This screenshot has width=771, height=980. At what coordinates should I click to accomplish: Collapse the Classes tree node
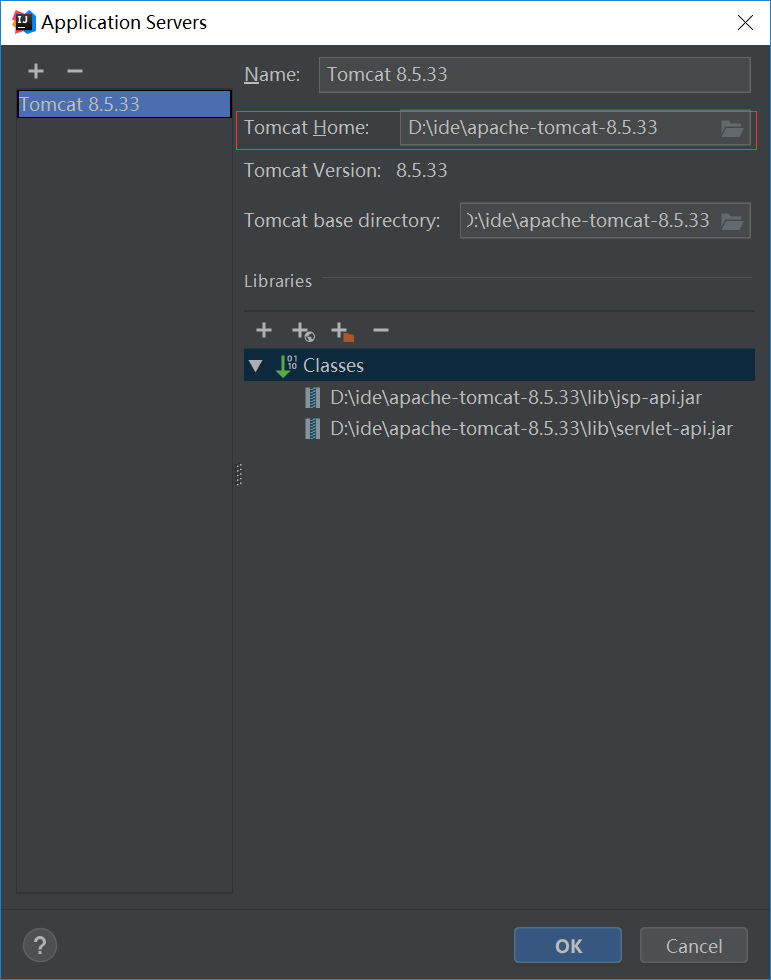coord(256,366)
